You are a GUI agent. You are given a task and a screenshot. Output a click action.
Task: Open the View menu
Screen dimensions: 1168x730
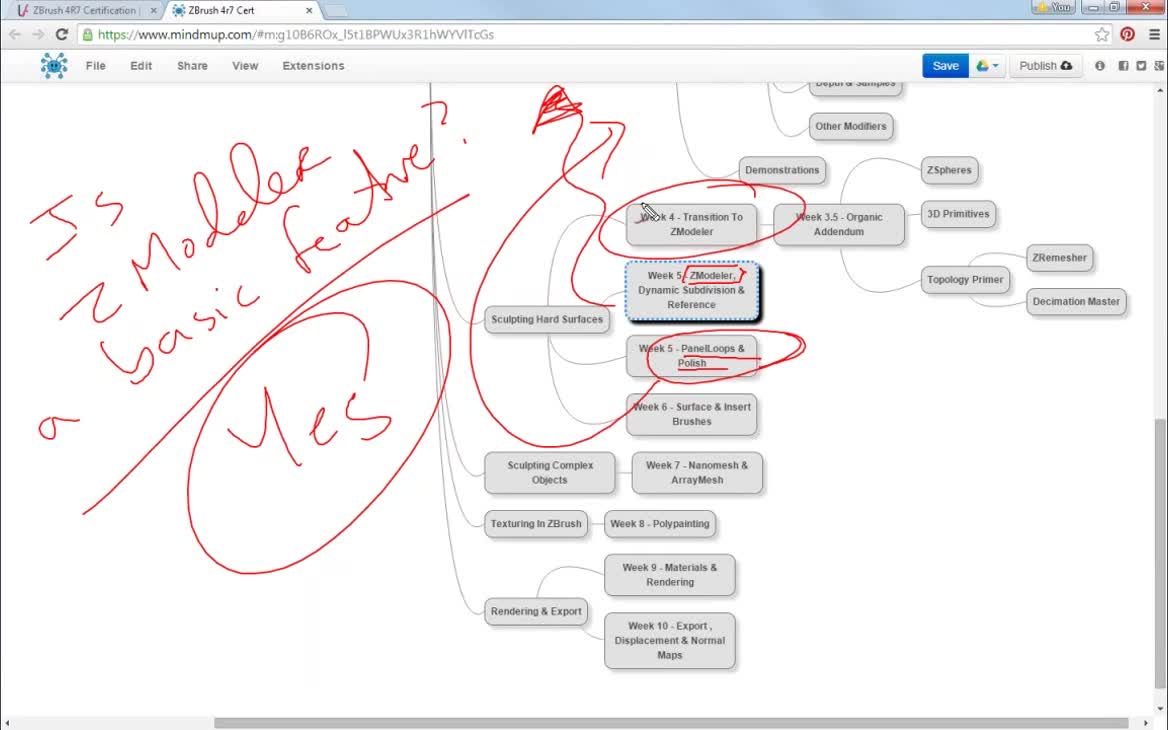[x=245, y=66]
